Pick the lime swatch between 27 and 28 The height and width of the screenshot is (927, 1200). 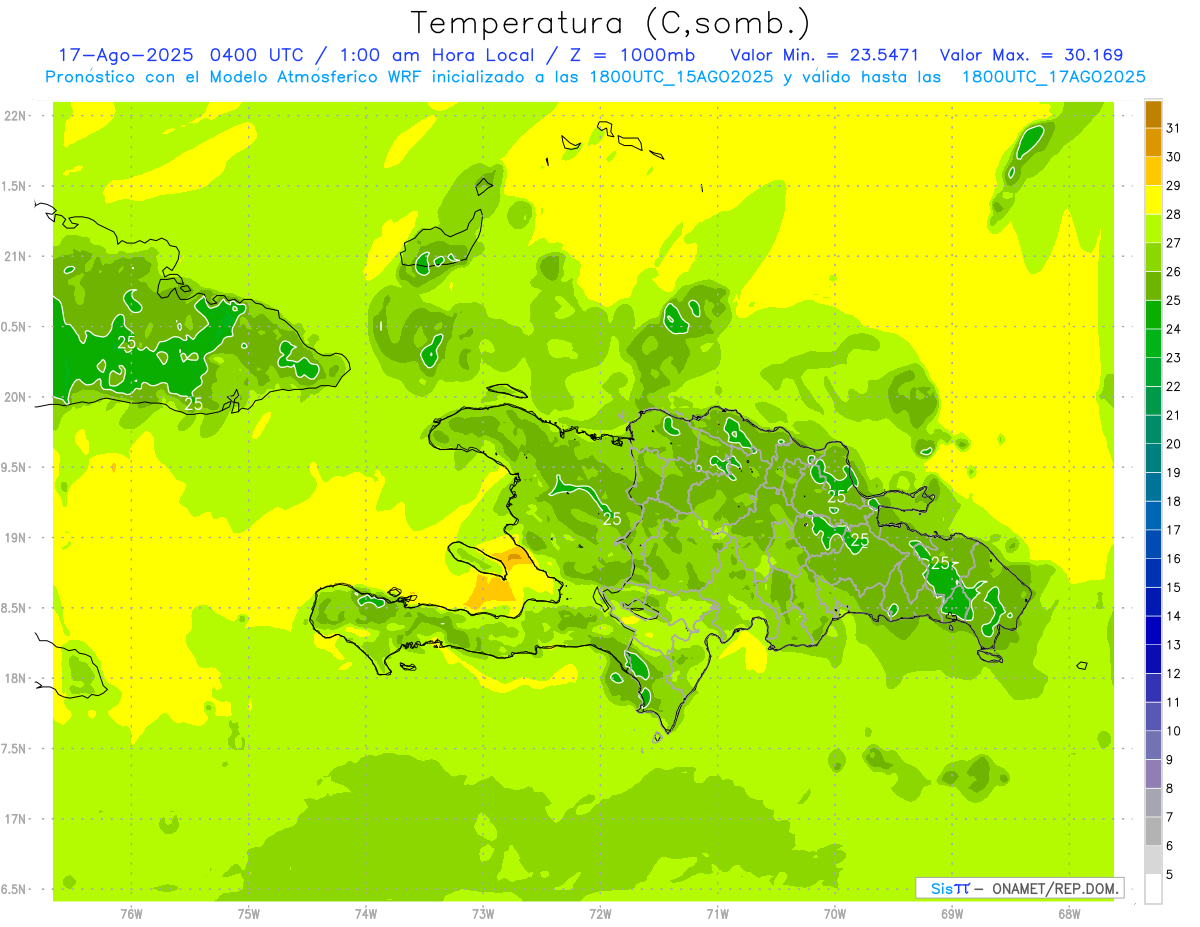click(1153, 228)
